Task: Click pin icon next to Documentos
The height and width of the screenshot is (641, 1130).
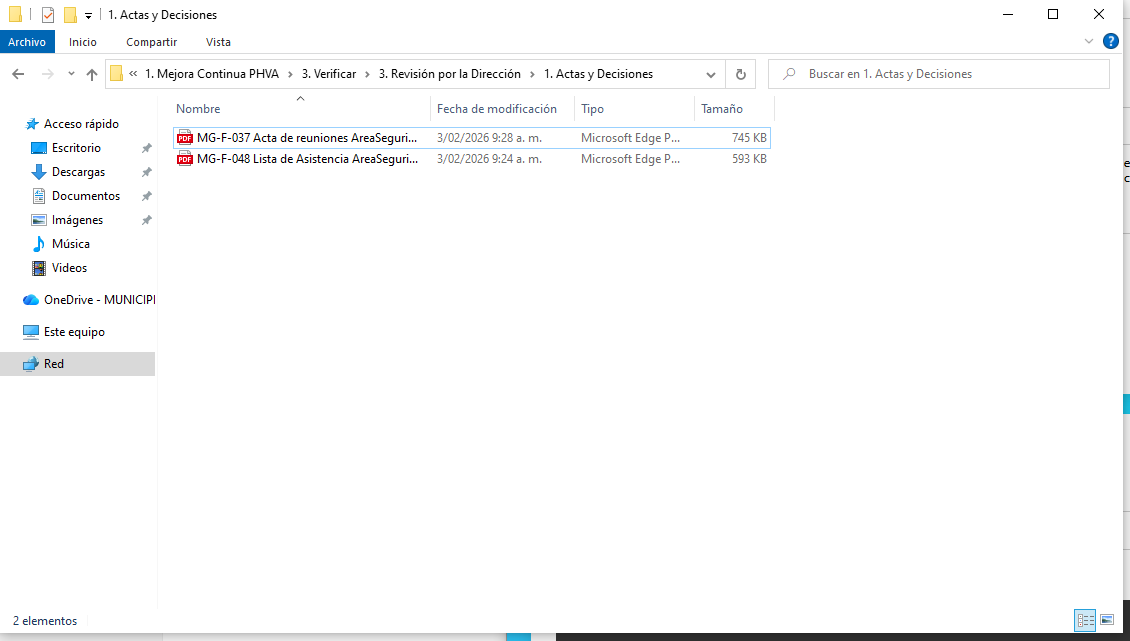Action: tap(146, 195)
